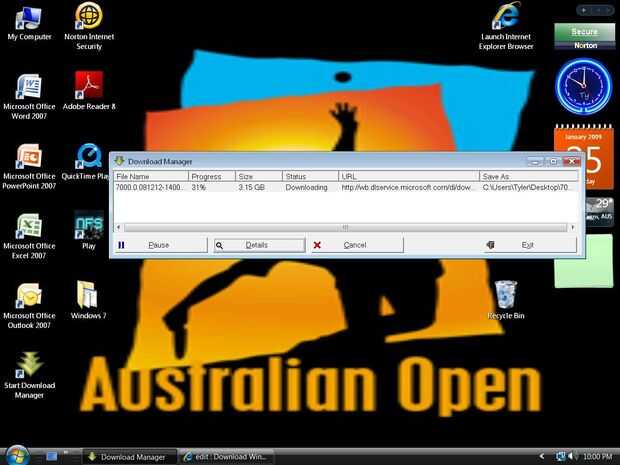Open Adobe Reader 8 shortcut

click(89, 91)
